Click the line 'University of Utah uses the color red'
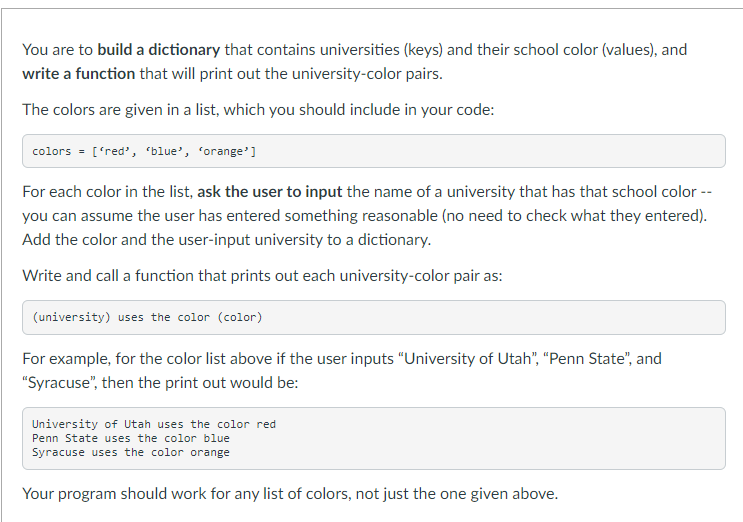Screen dimensions: 743x522 [154, 424]
